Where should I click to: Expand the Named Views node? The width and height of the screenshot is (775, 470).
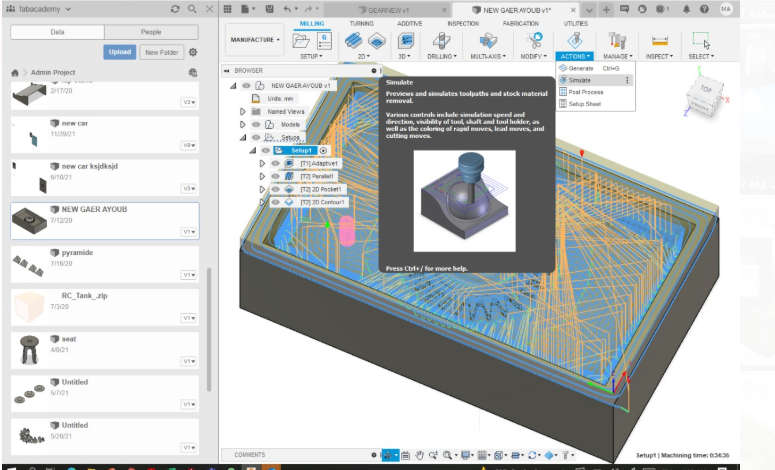pos(243,112)
